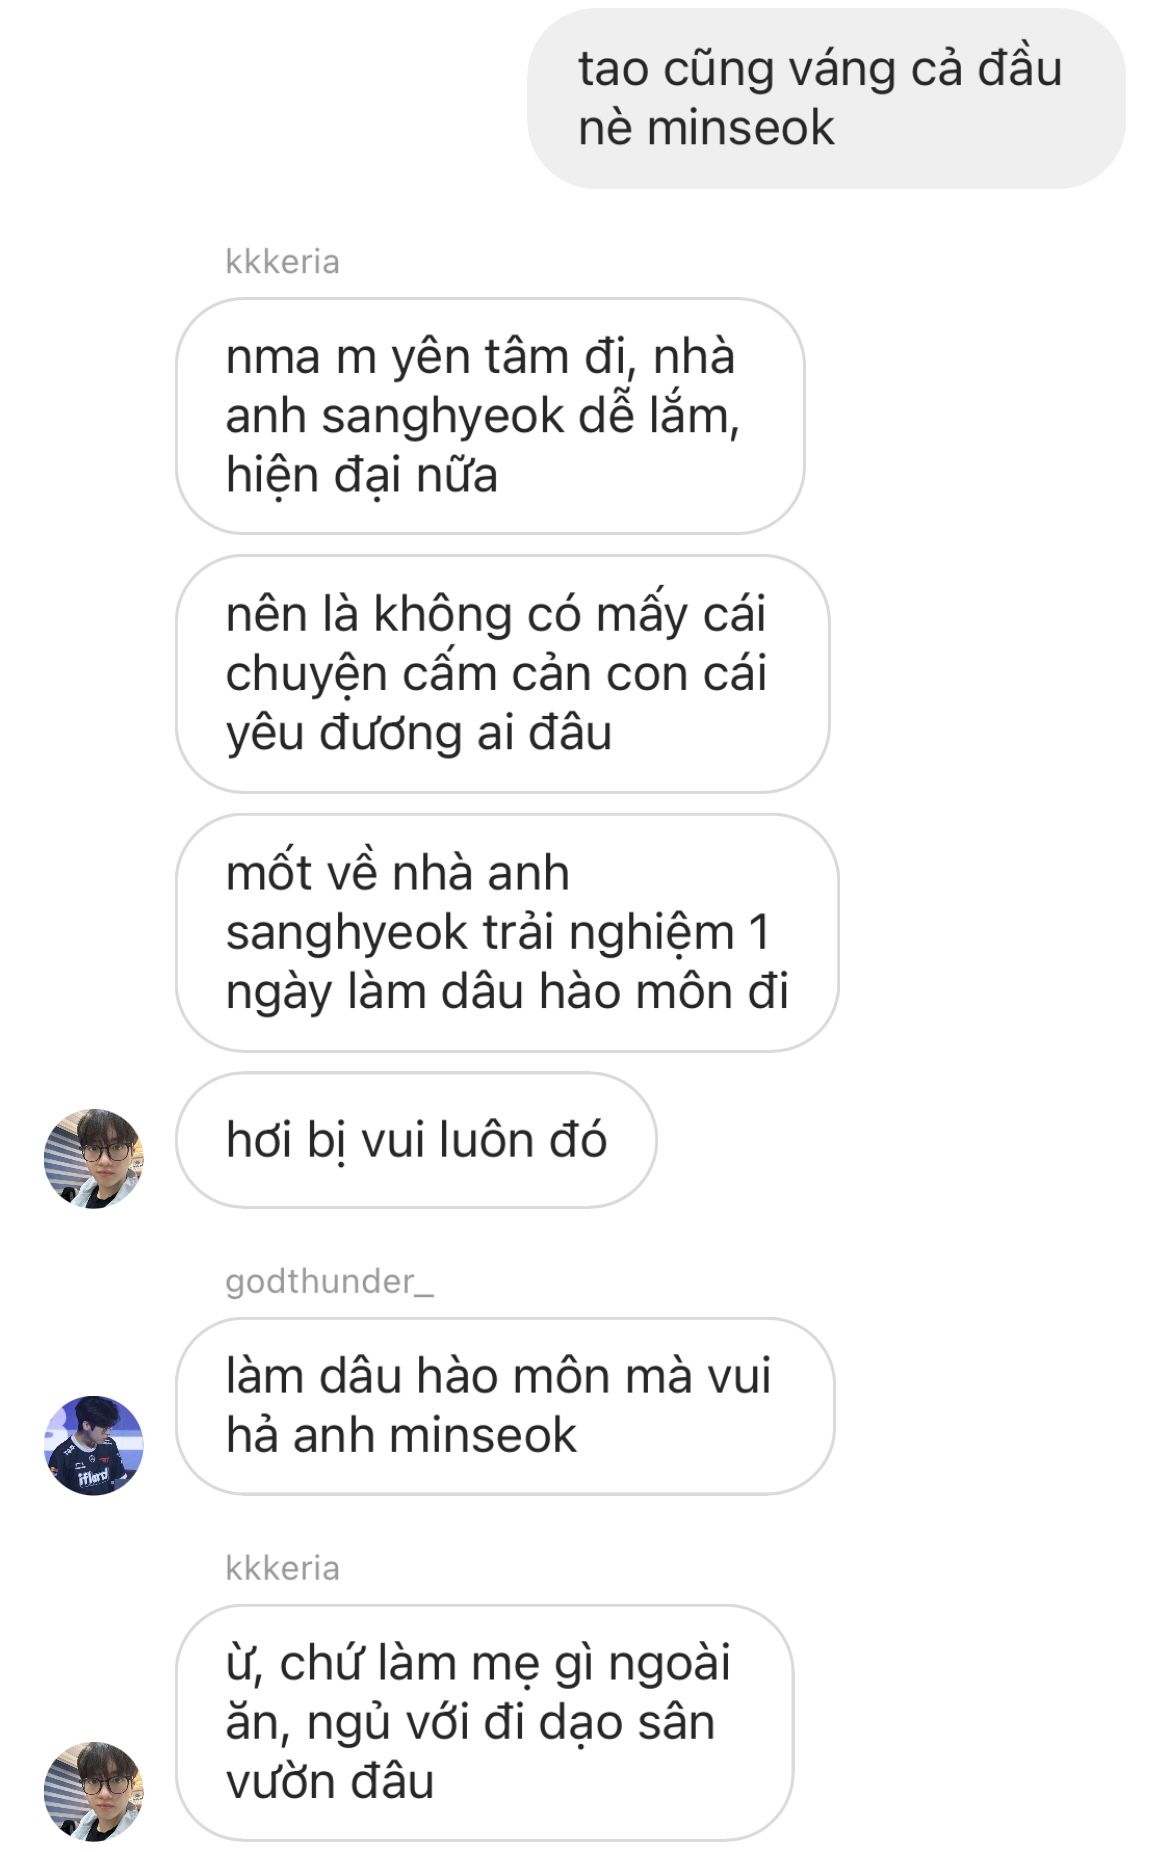Click 'chuyện cấm cản con cái' text line
Screen dimensions: 1170x1852
click(x=496, y=675)
